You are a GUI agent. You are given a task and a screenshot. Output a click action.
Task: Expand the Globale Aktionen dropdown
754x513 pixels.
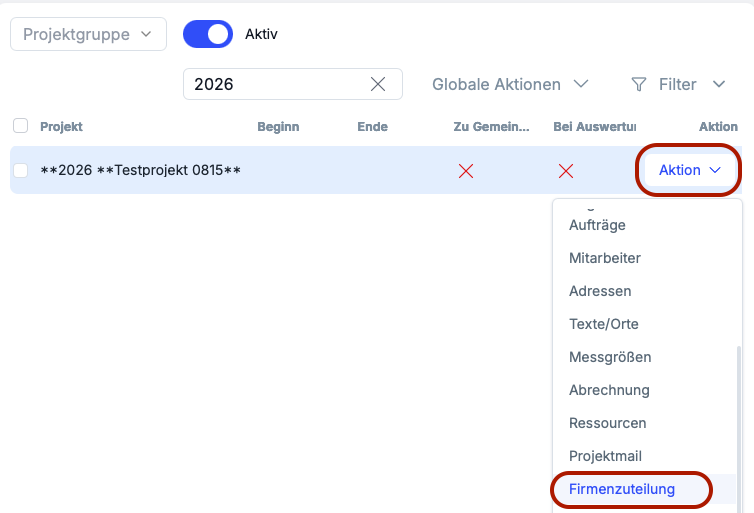(510, 85)
